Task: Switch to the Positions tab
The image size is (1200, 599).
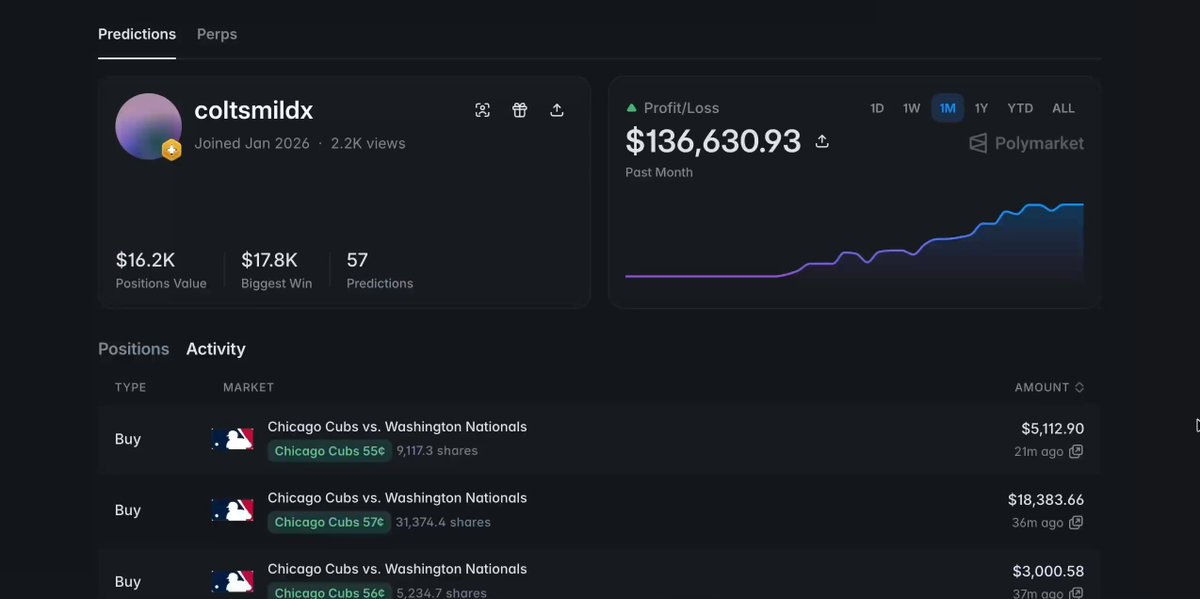Action: tap(134, 349)
